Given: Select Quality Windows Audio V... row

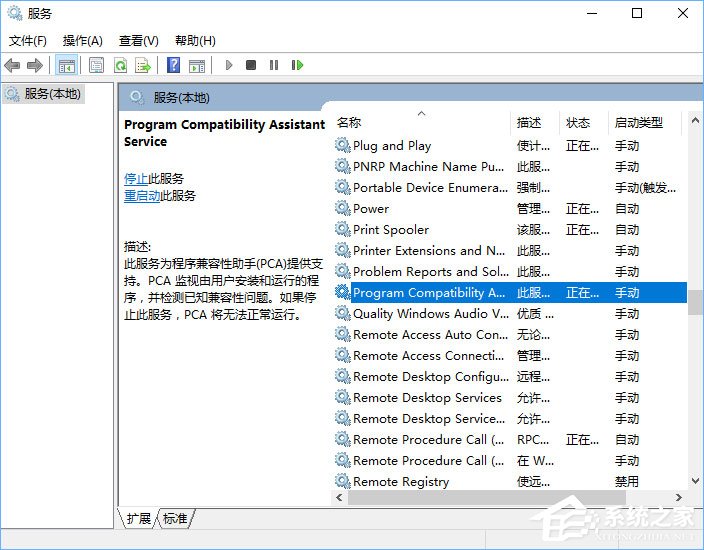Looking at the screenshot, I should tap(510, 313).
